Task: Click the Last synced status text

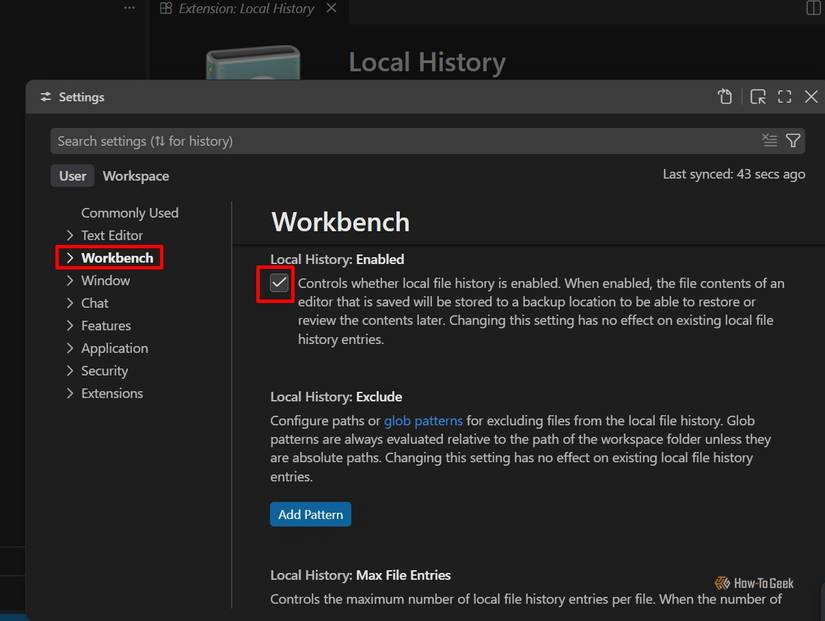Action: pyautogui.click(x=733, y=174)
